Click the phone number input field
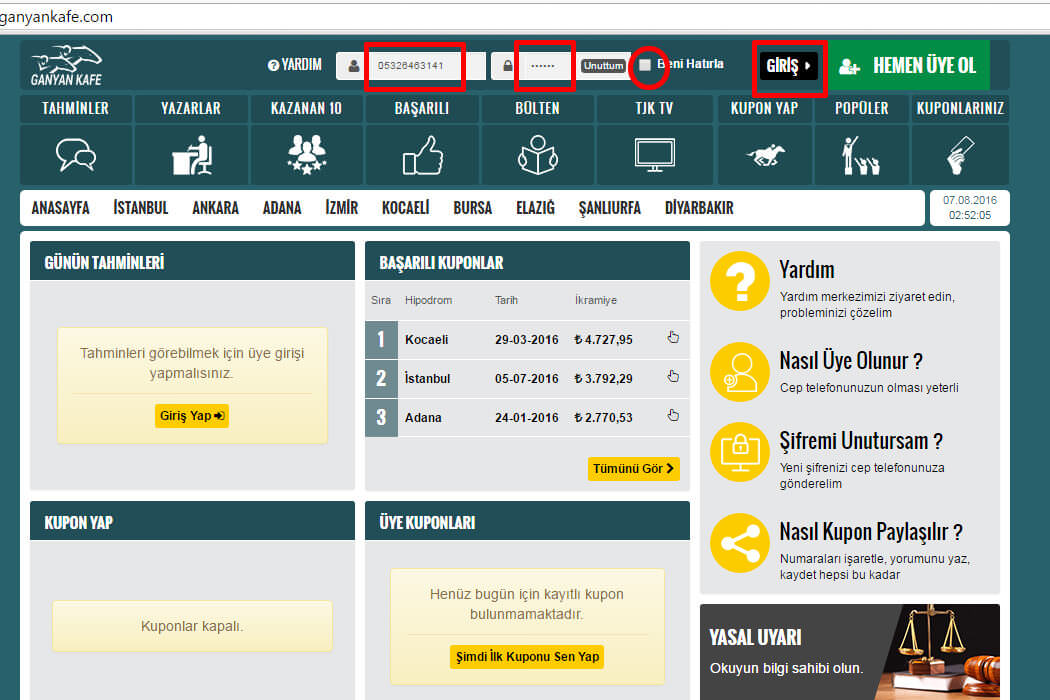Screen dimensions: 1050x700 click(x=427, y=66)
